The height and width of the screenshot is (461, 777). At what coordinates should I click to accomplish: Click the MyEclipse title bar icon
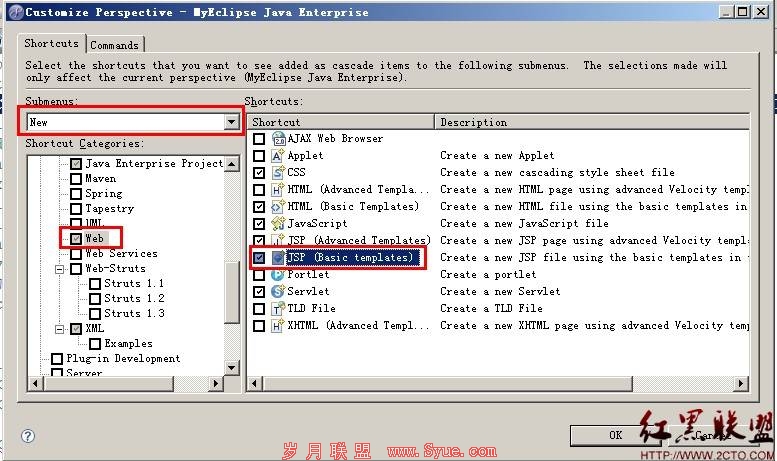click(x=16, y=12)
